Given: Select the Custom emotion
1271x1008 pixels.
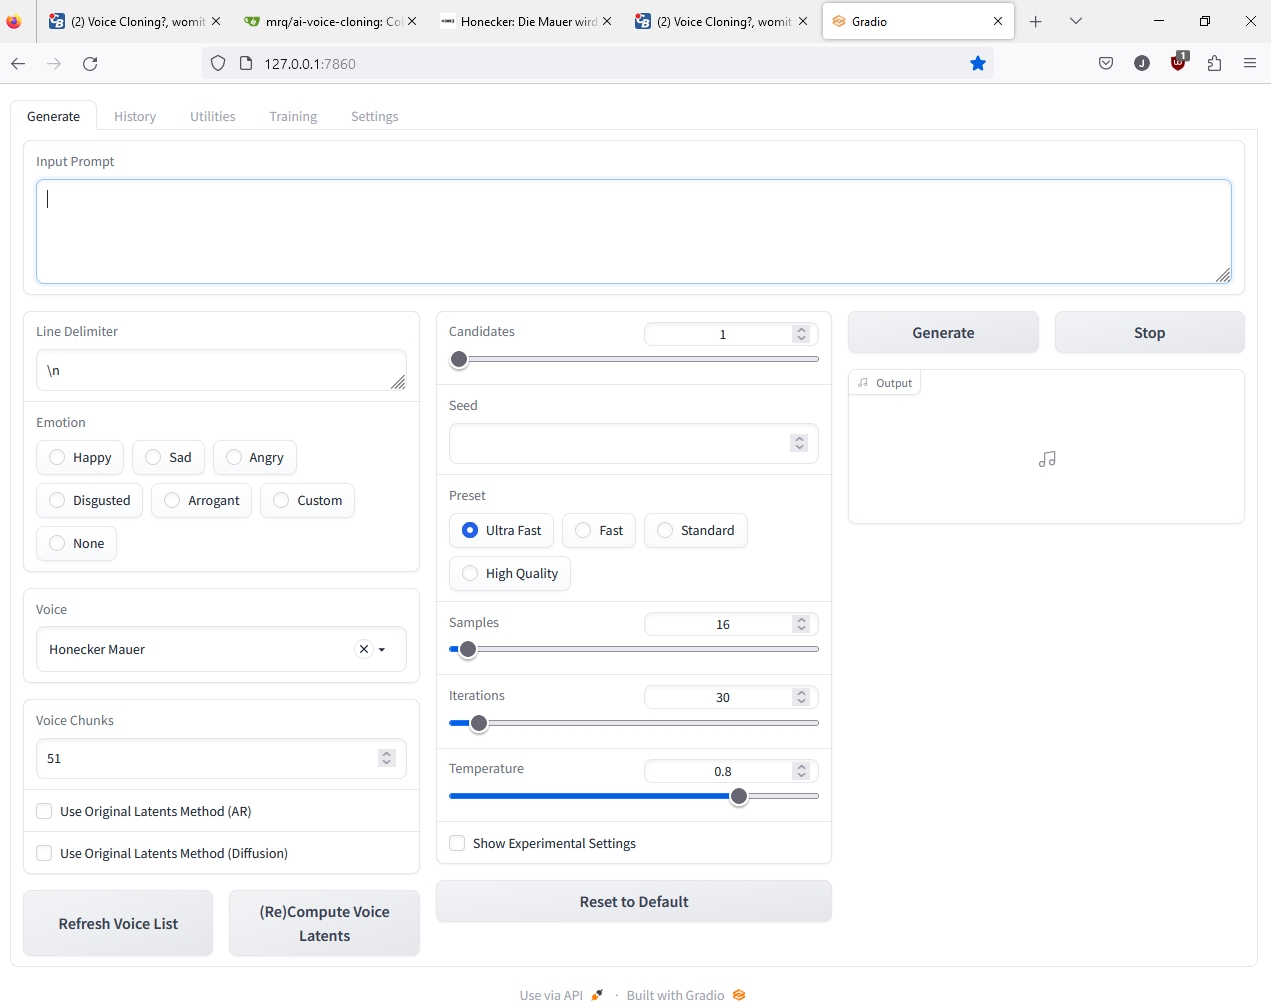Looking at the screenshot, I should point(307,500).
